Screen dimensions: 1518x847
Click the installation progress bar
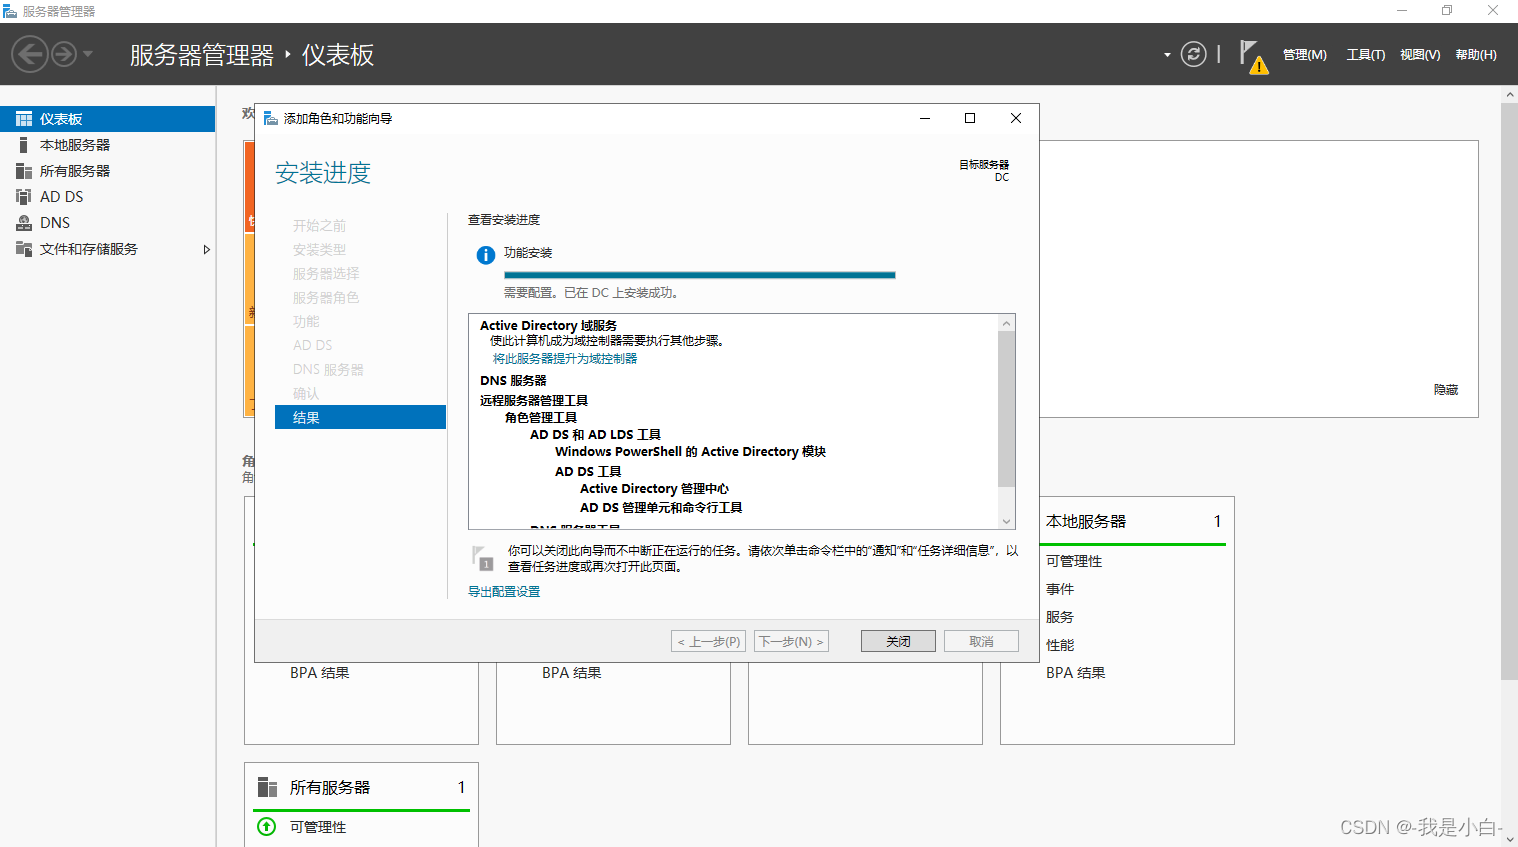click(700, 275)
